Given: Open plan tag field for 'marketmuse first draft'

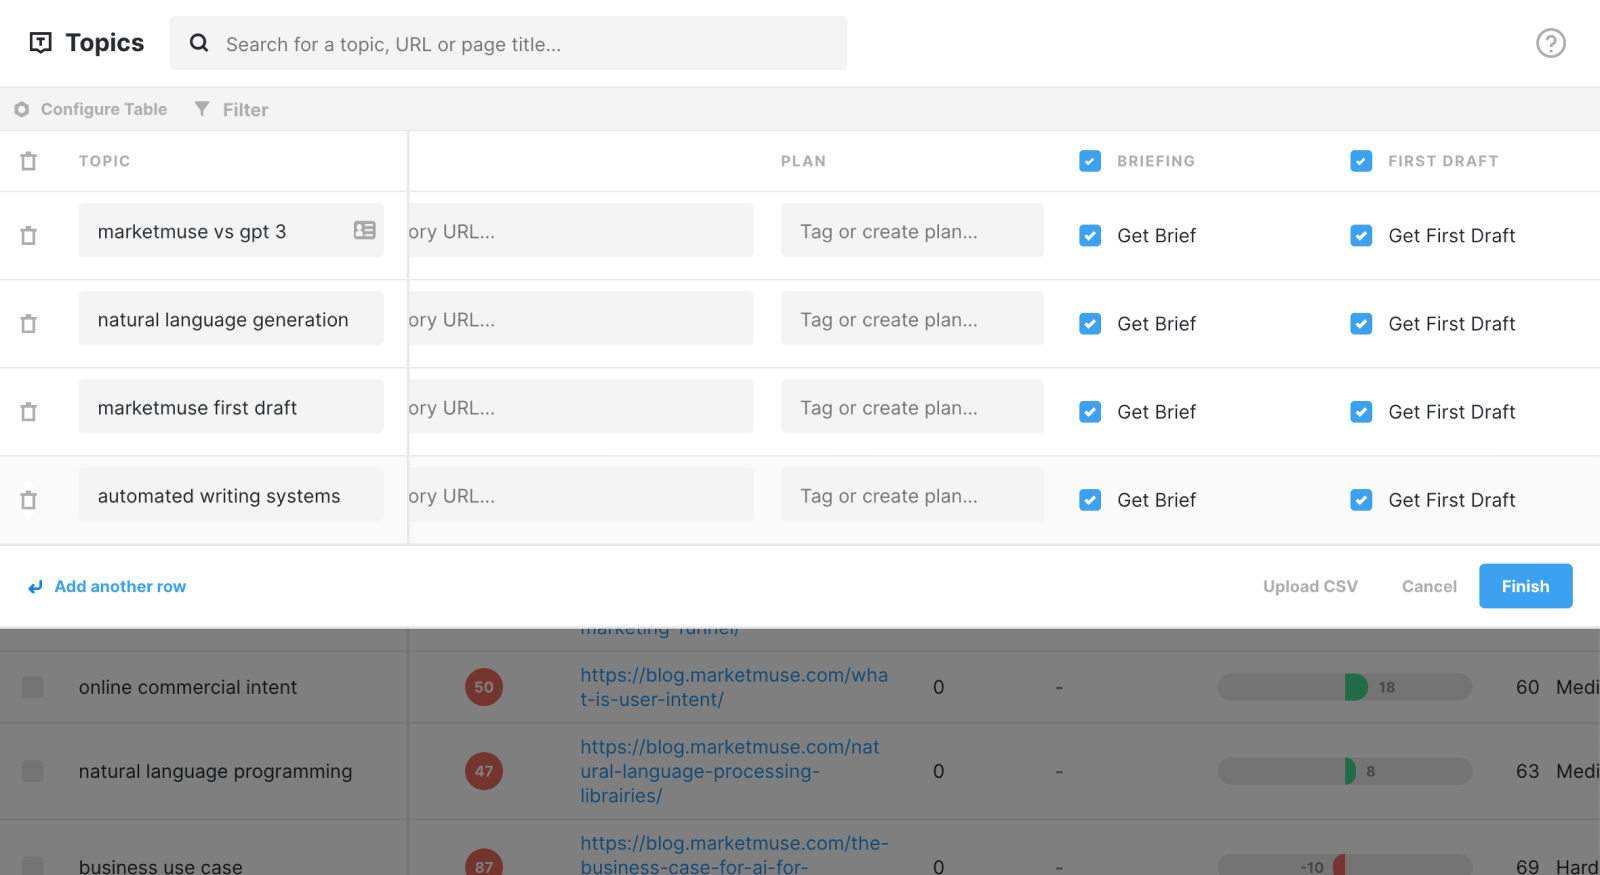Looking at the screenshot, I should [x=912, y=407].
